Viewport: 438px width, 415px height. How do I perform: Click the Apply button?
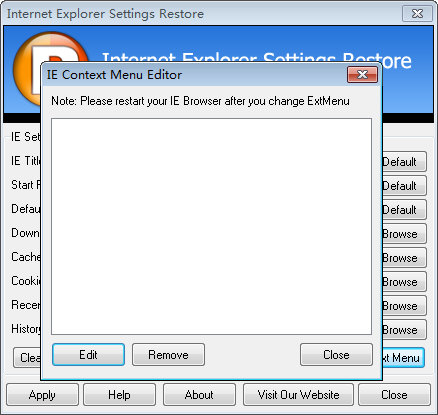click(42, 395)
